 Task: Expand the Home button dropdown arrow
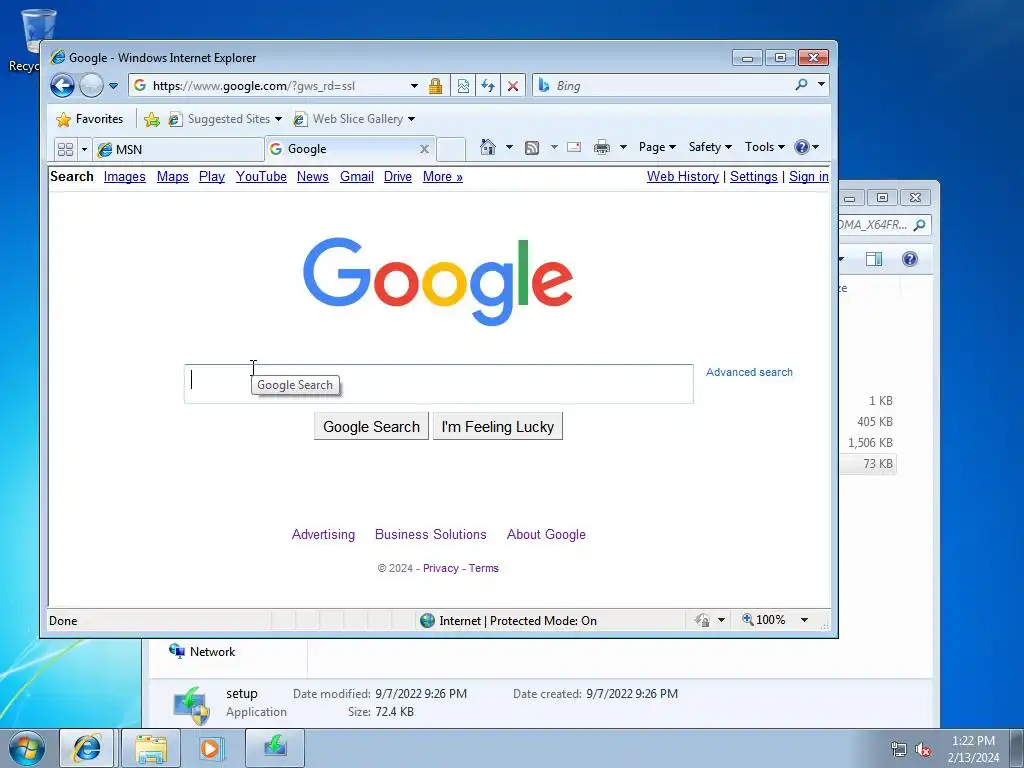[x=509, y=147]
